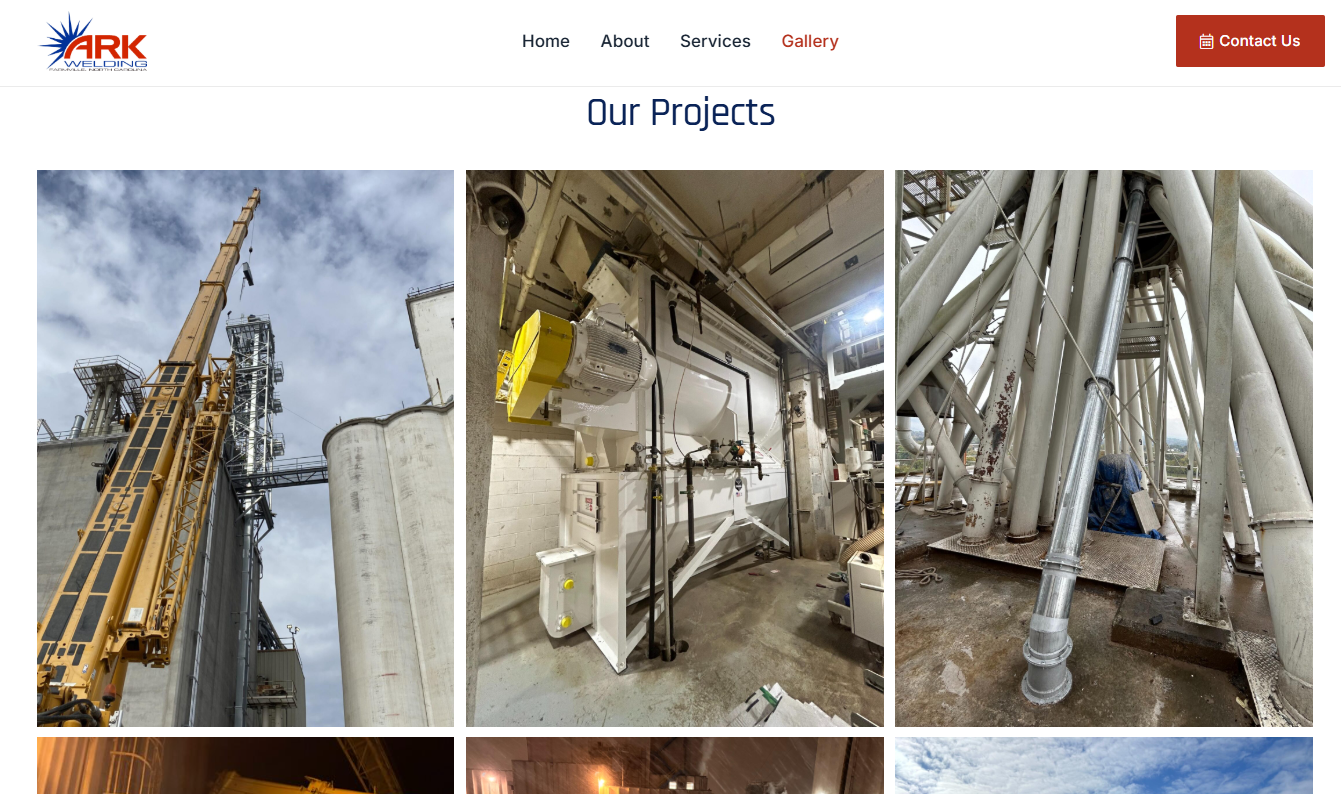Select the highlighted Gallery nav item
1341x794 pixels.
[x=810, y=41]
